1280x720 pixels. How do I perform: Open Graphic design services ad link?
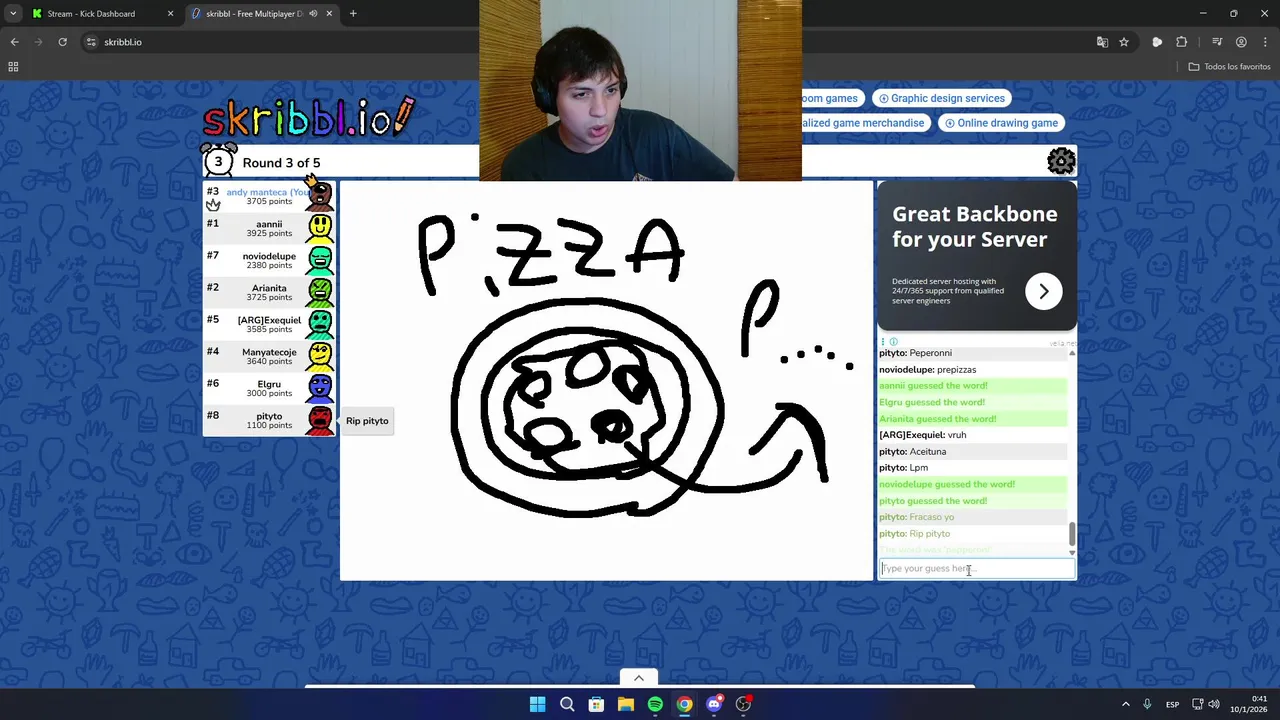click(x=941, y=98)
